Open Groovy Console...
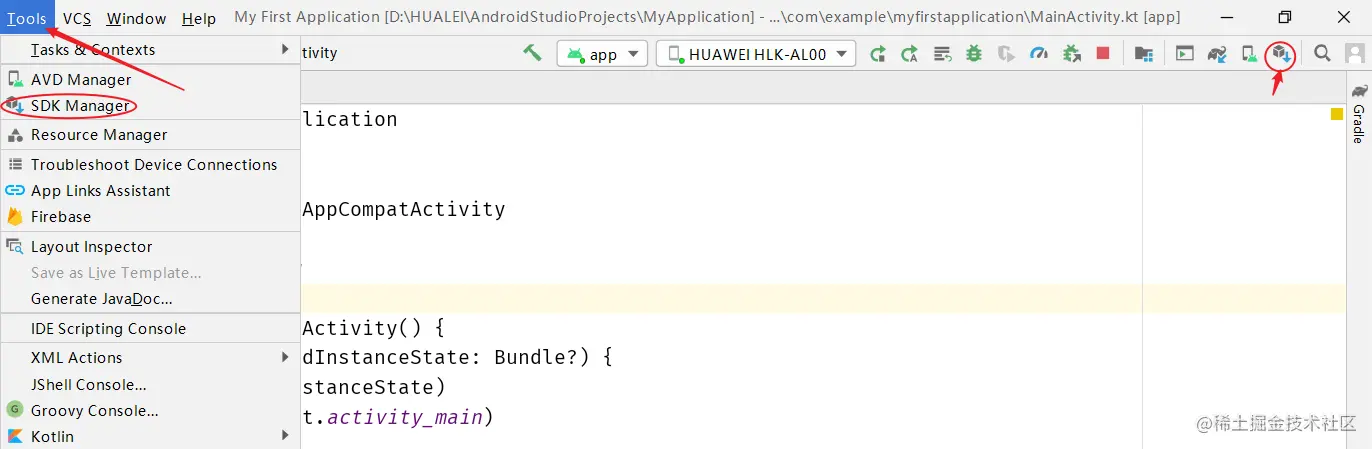Screen dimensions: 1372x449 (x=150, y=410)
